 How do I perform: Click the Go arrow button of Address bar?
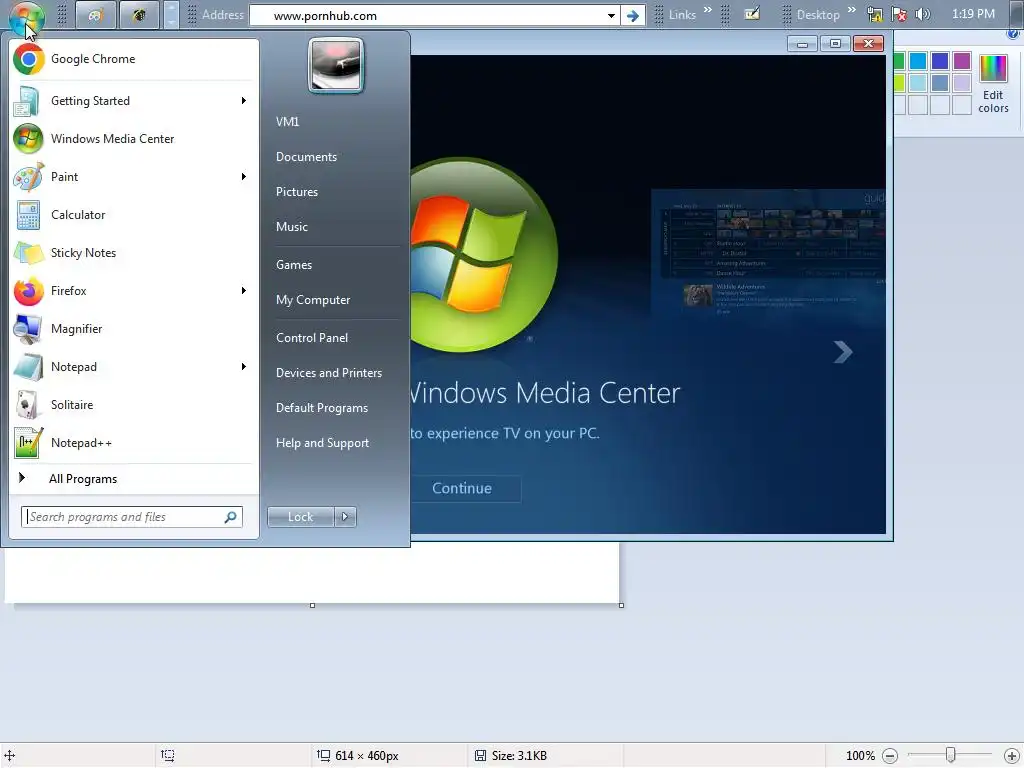pyautogui.click(x=633, y=16)
